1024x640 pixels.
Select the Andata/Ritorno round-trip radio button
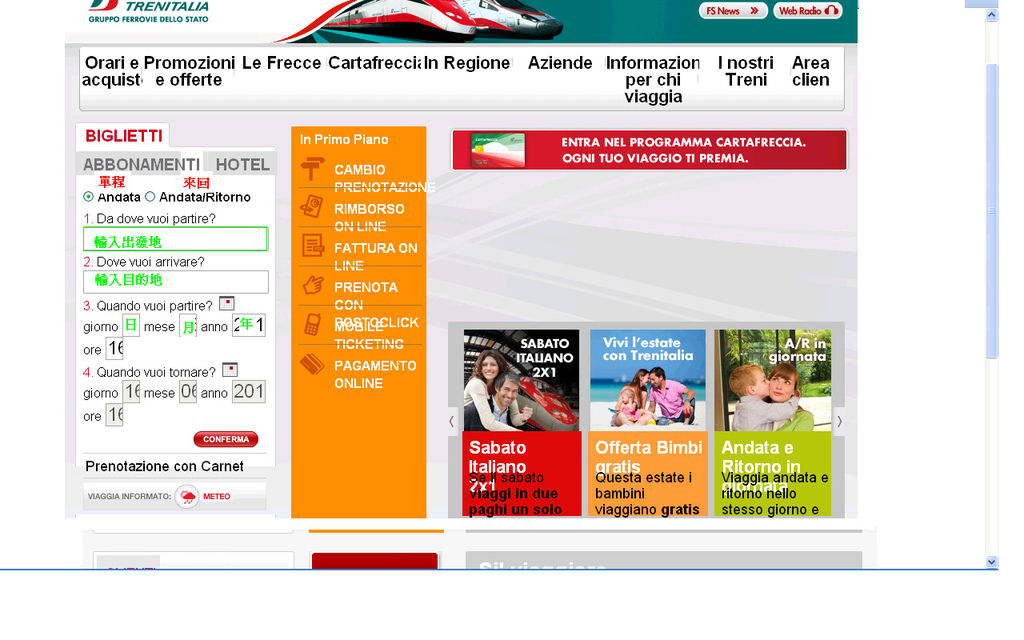coord(150,197)
